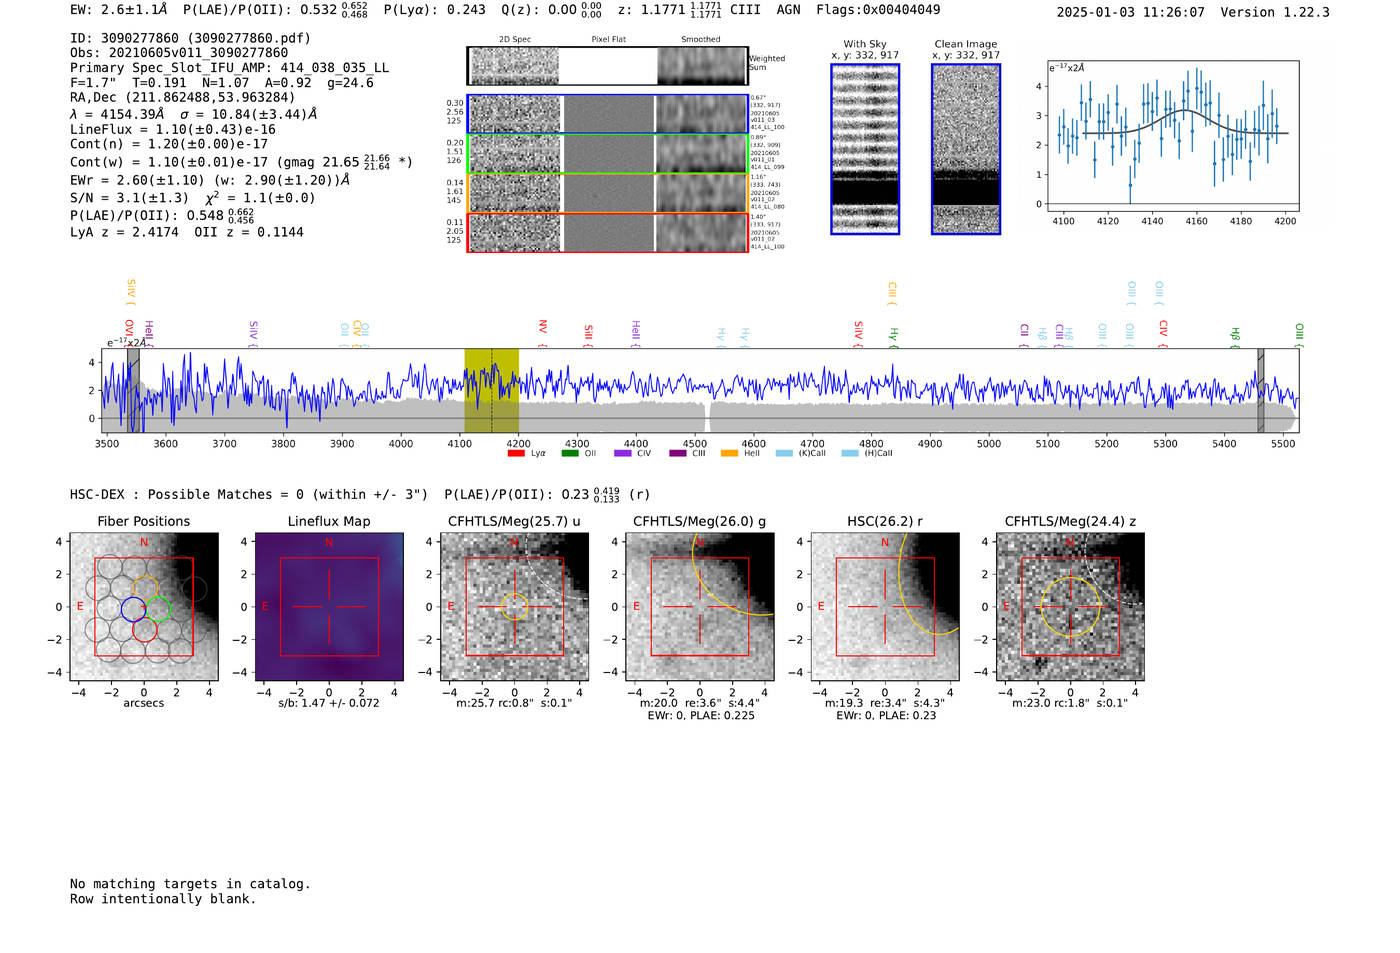This screenshot has width=1400, height=953.
Task: Click the green fiber circle in Fiber Positions
Action: tap(158, 608)
